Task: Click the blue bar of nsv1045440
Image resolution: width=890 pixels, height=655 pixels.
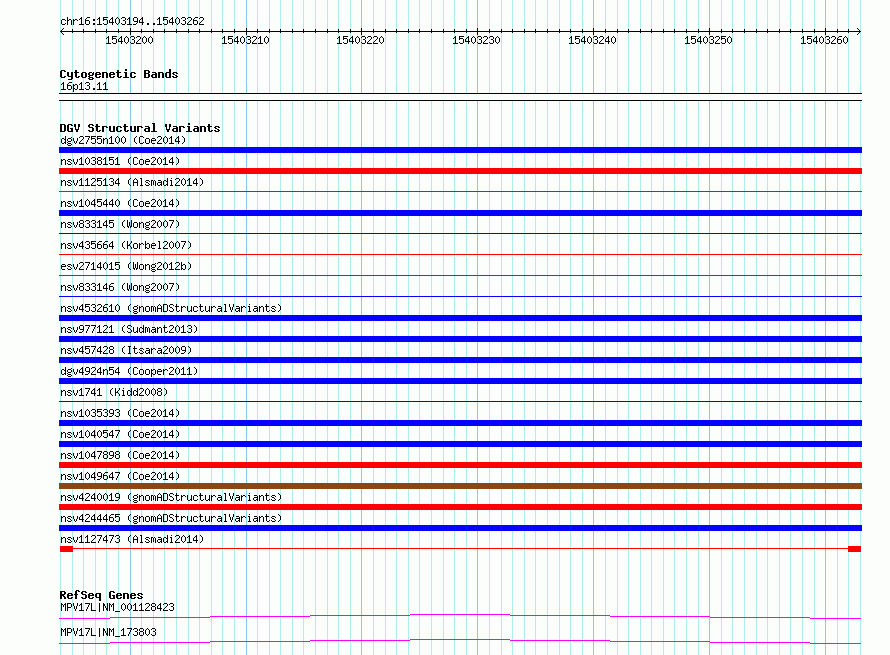Action: point(460,213)
